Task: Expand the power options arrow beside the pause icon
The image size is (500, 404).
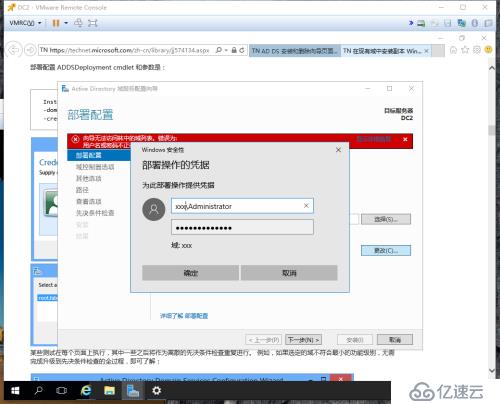Action: point(66,23)
